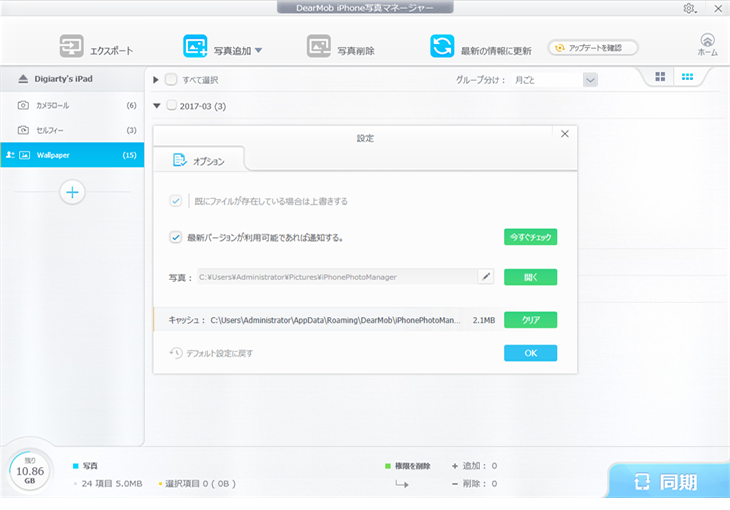The width and height of the screenshot is (730, 510).
Task: Click the OK button in settings
Action: tap(530, 353)
